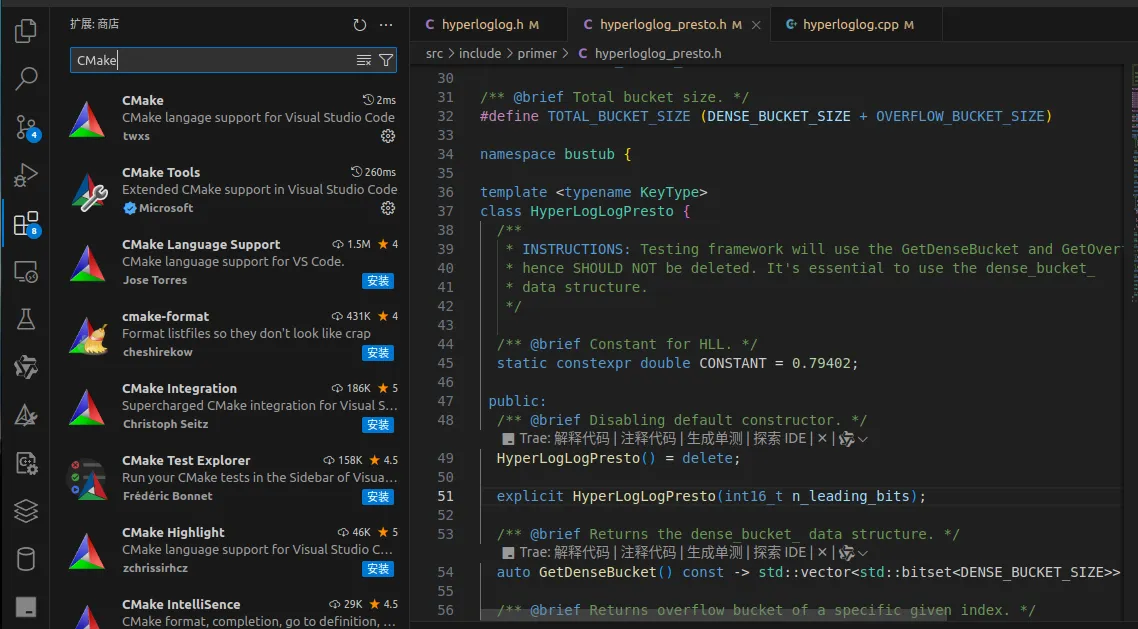Open the Remote Explorer monitor icon
Screen dimensions: 1138x629
coord(26,271)
